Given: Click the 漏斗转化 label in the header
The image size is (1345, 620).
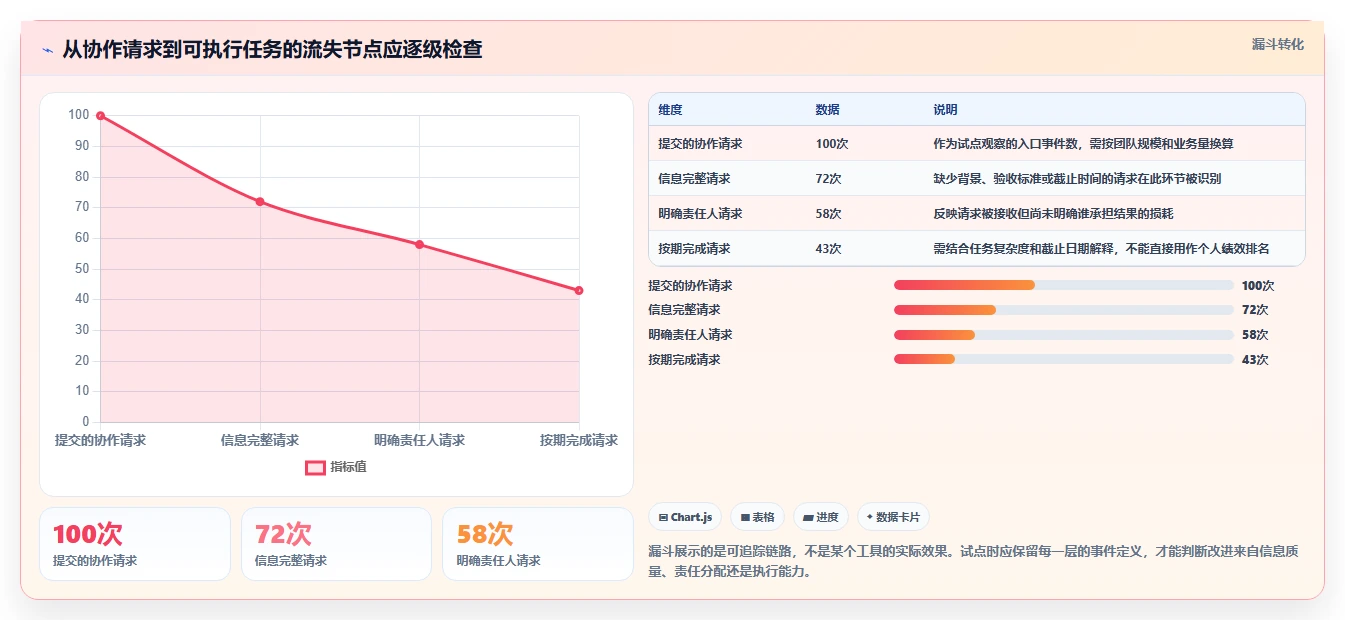Looking at the screenshot, I should [x=1278, y=44].
